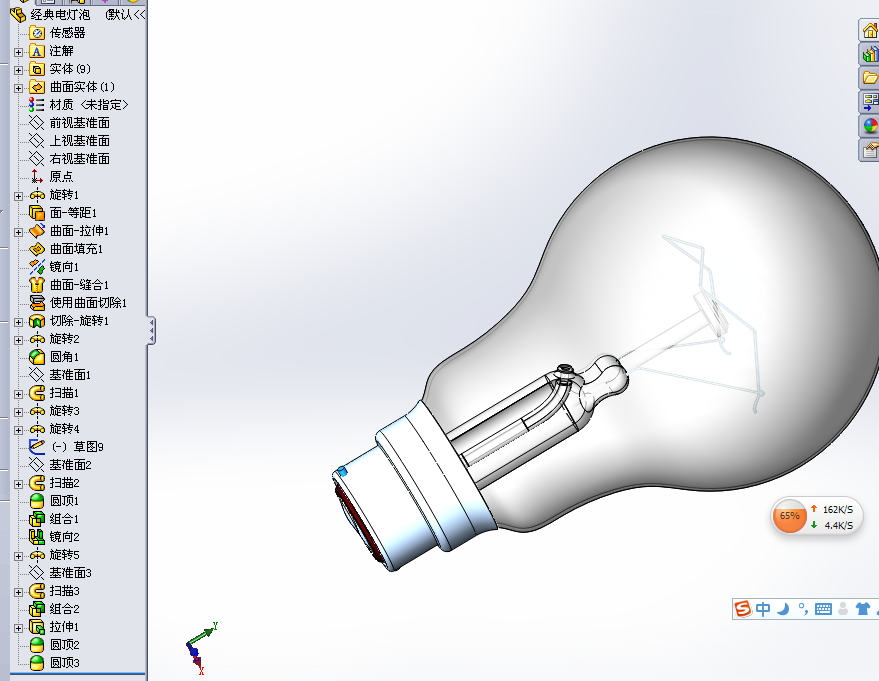Open the design library icon in task pane
This screenshot has height=681, width=879.
869,54
